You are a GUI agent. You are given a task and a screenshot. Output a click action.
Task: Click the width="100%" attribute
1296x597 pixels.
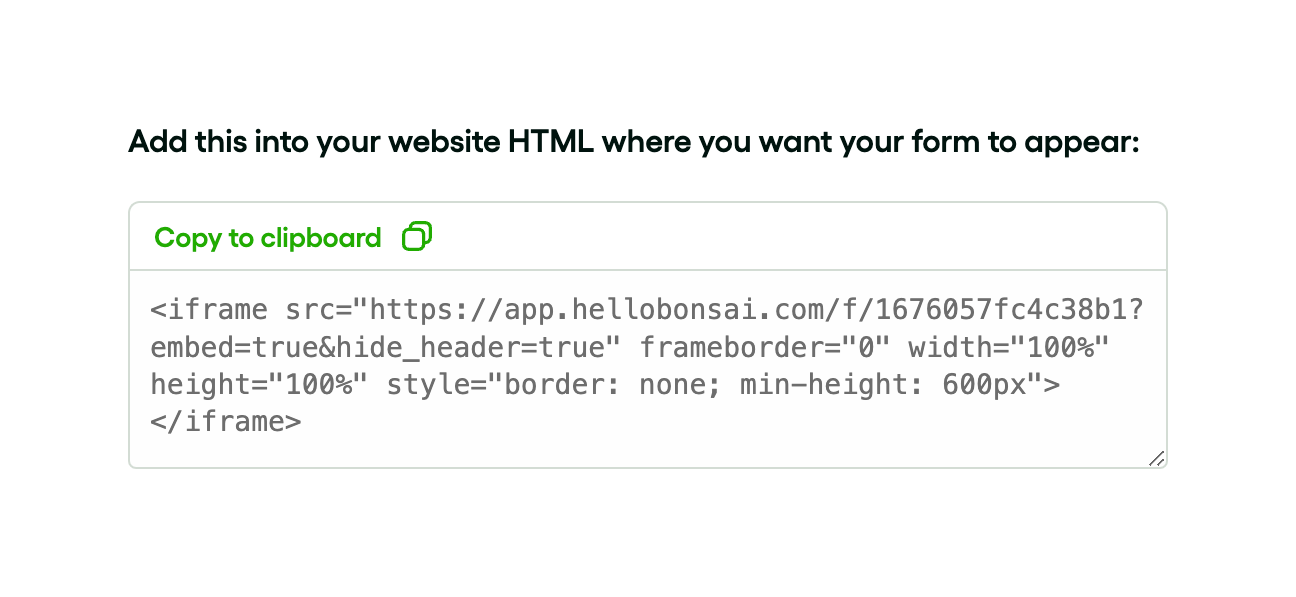pyautogui.click(x=1009, y=348)
